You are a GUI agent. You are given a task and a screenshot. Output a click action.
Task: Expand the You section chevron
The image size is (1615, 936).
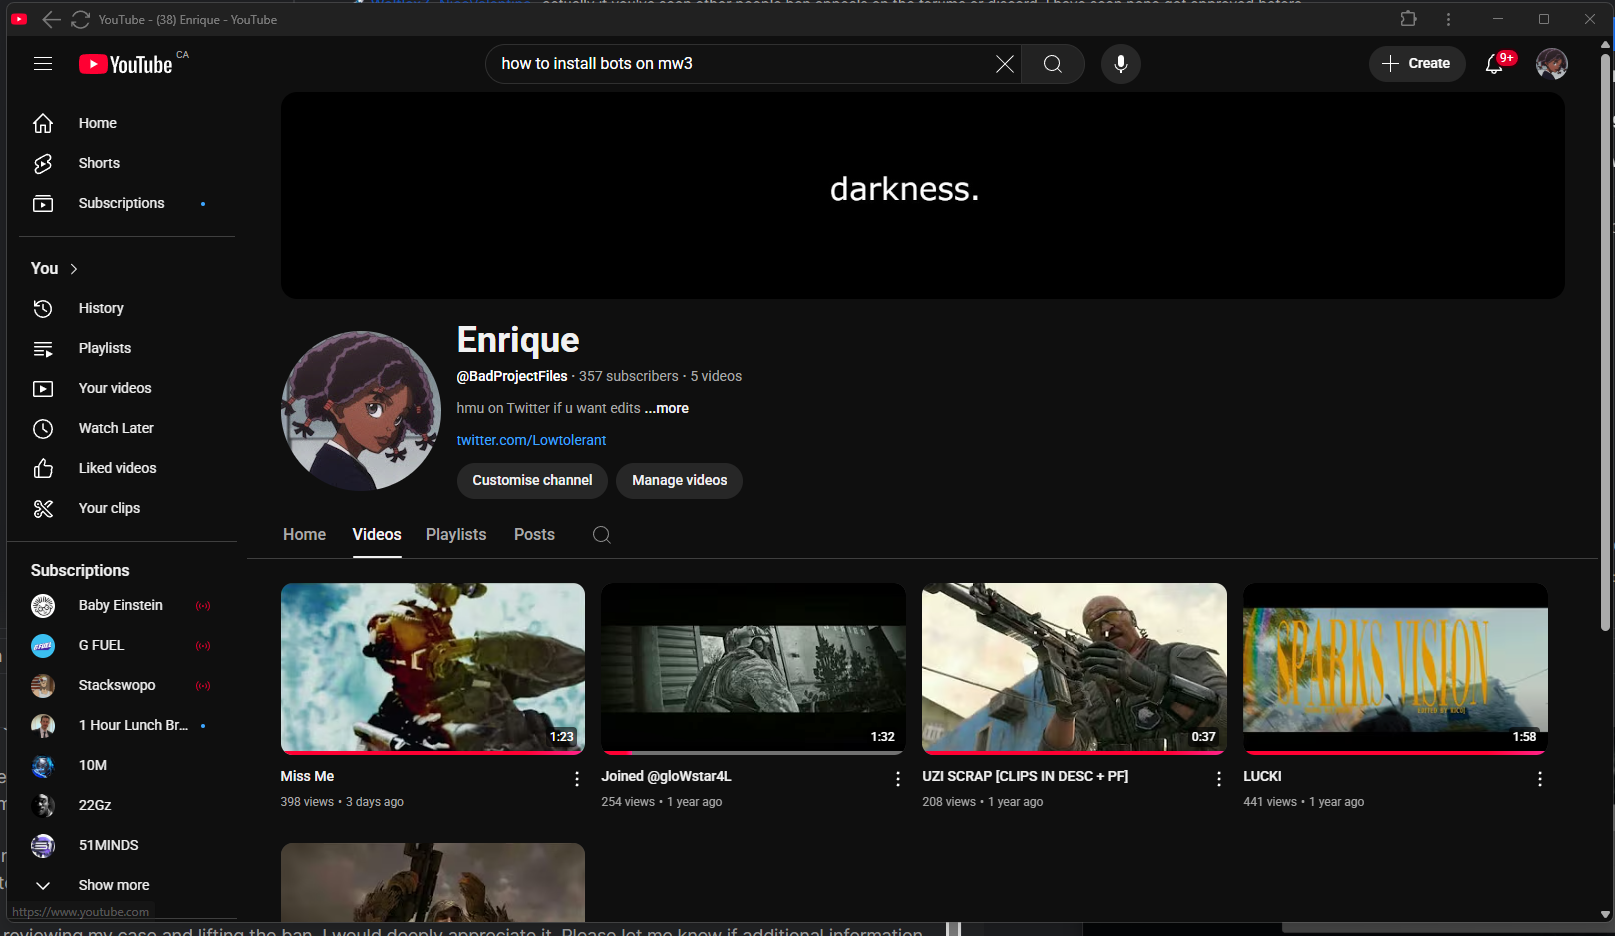(74, 268)
